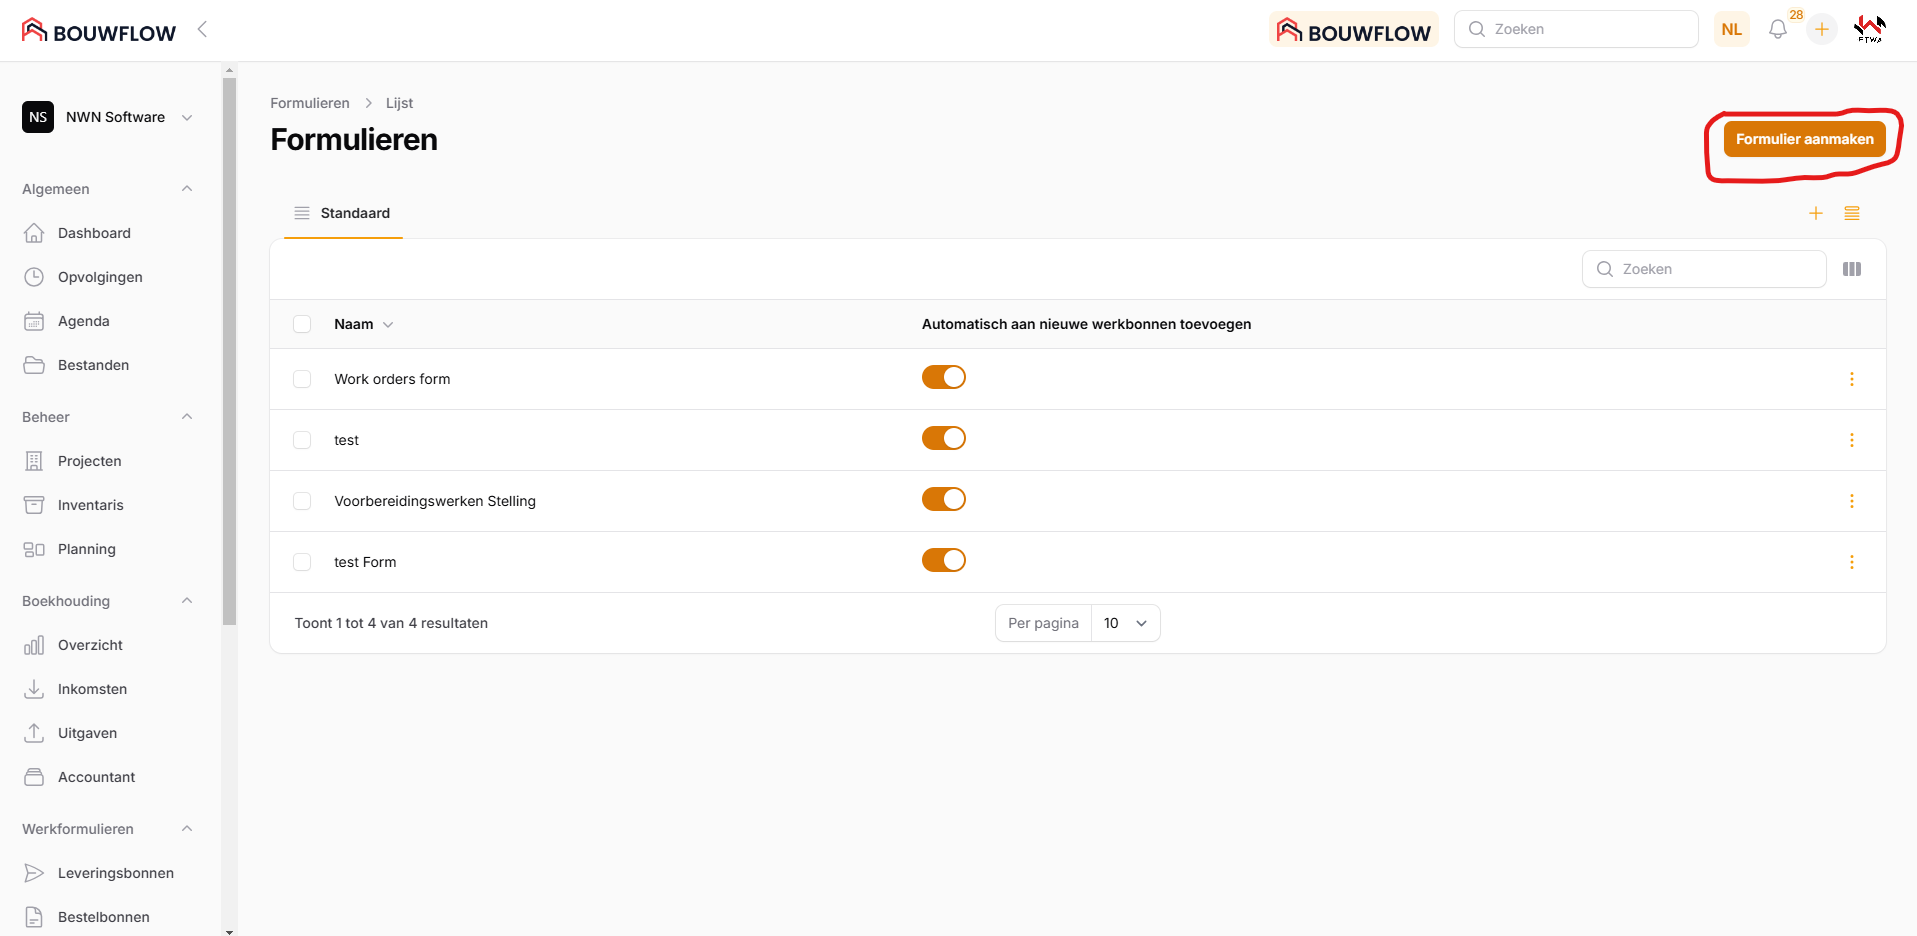Open the Per pagina dropdown
The height and width of the screenshot is (936, 1917).
point(1125,623)
